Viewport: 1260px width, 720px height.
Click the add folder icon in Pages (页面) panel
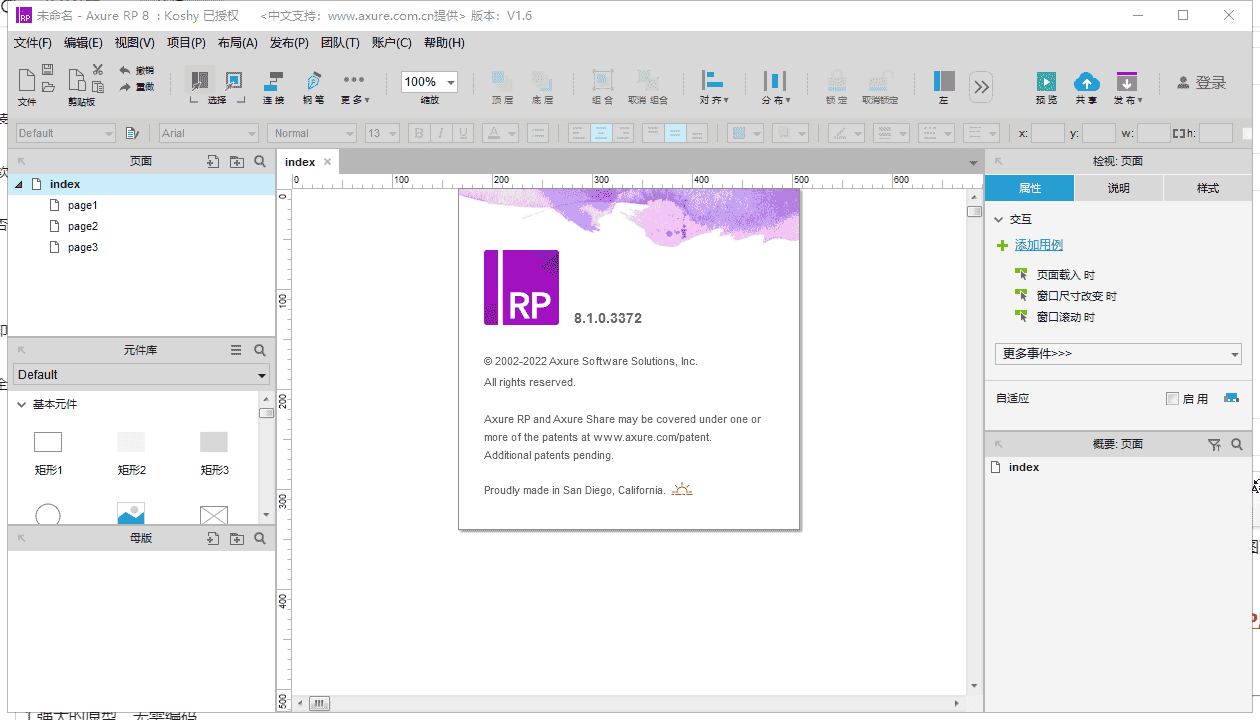tap(236, 162)
